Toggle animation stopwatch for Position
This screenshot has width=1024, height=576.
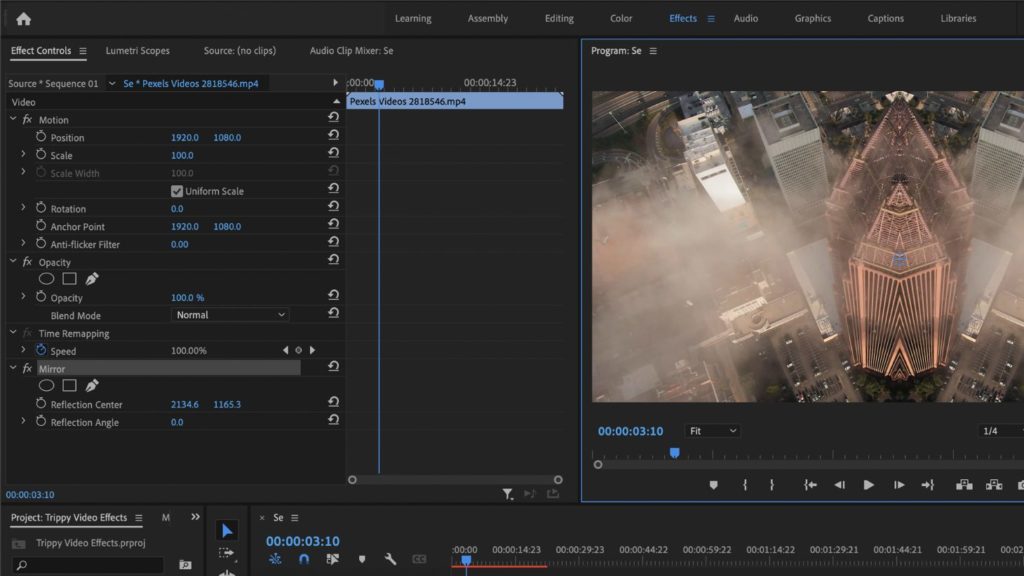click(41, 137)
